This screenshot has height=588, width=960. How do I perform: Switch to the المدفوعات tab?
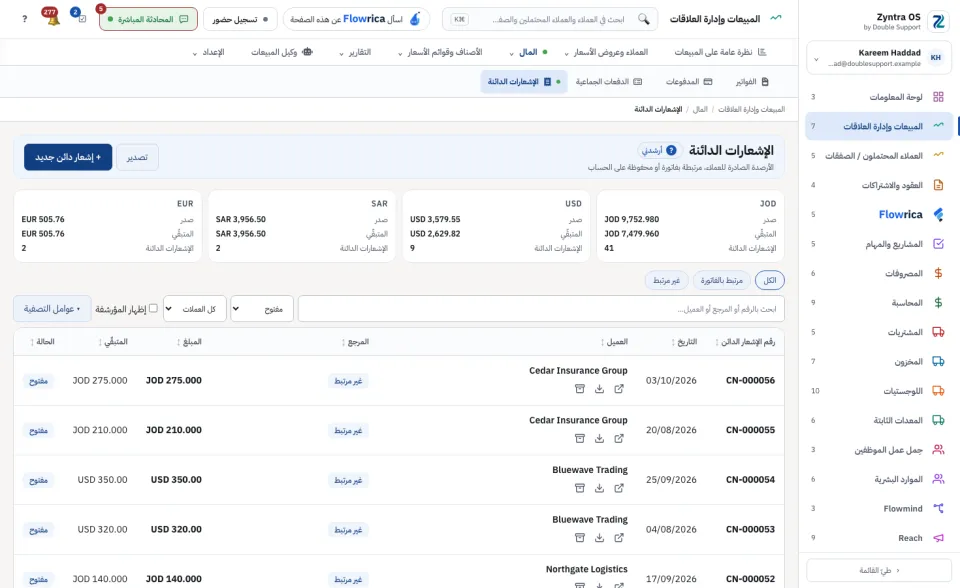(689, 81)
